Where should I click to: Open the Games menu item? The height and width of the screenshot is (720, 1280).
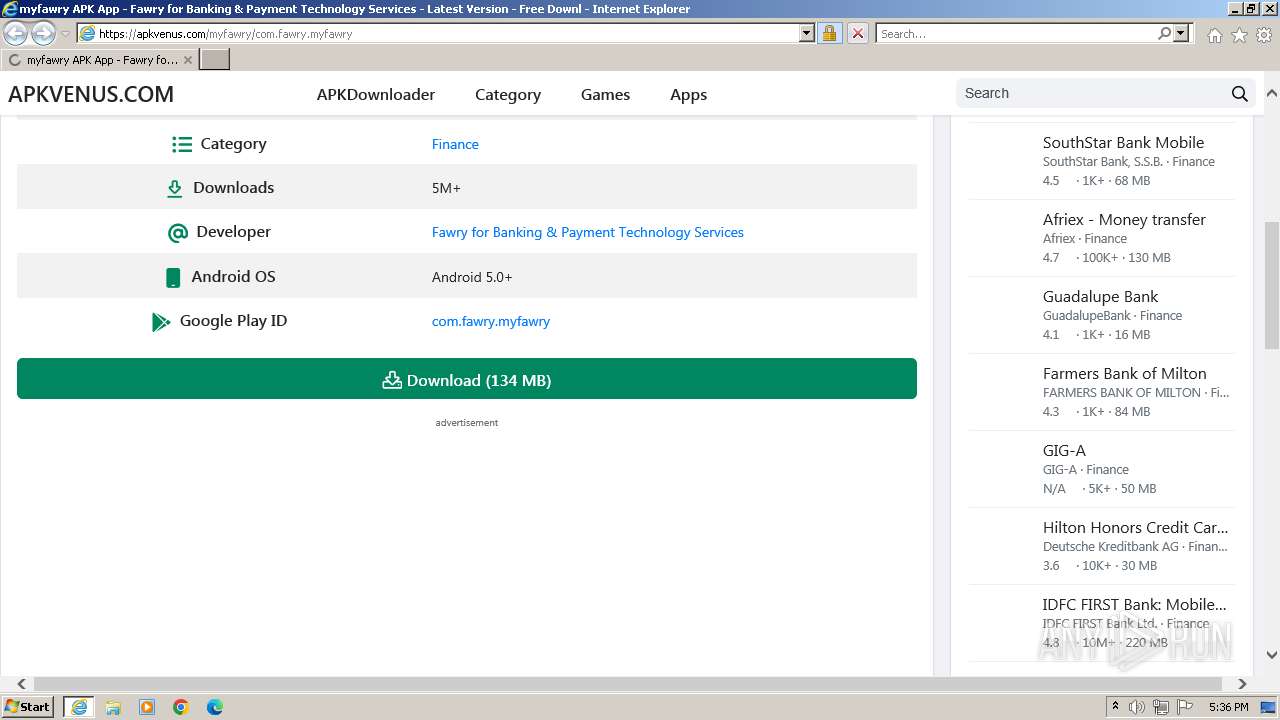point(605,95)
